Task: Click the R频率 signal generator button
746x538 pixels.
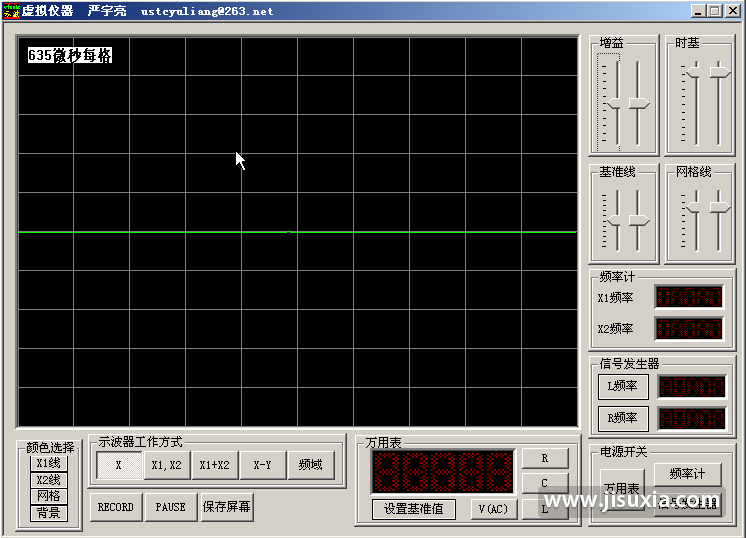Action: (x=623, y=418)
